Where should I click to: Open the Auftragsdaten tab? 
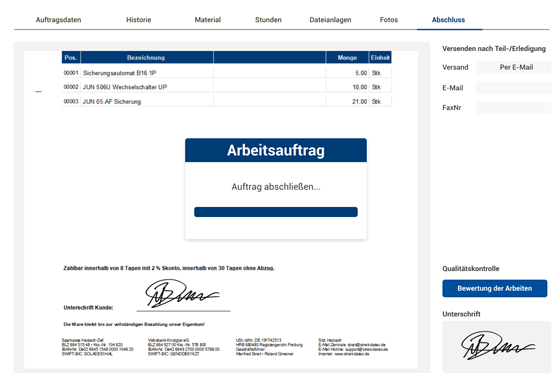[58, 20]
